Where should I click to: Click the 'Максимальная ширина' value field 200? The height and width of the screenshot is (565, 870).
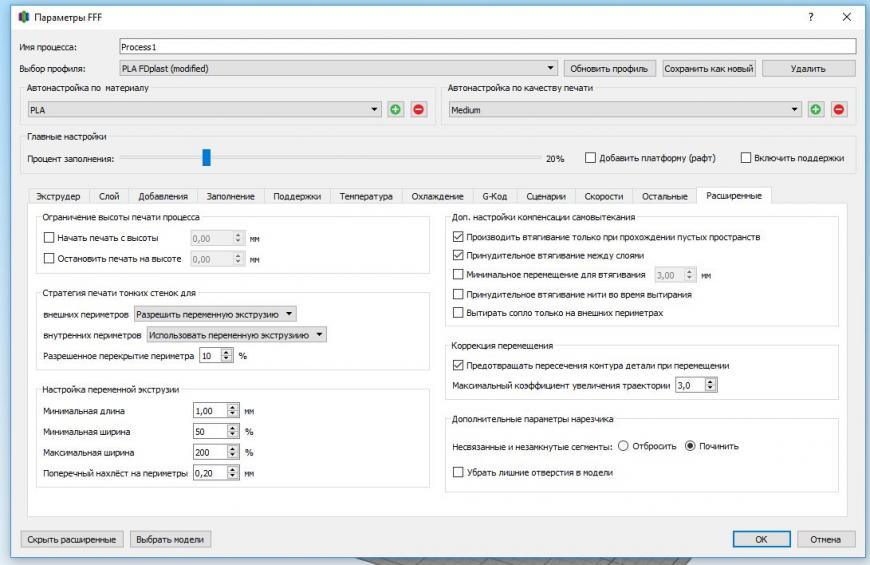click(210, 452)
